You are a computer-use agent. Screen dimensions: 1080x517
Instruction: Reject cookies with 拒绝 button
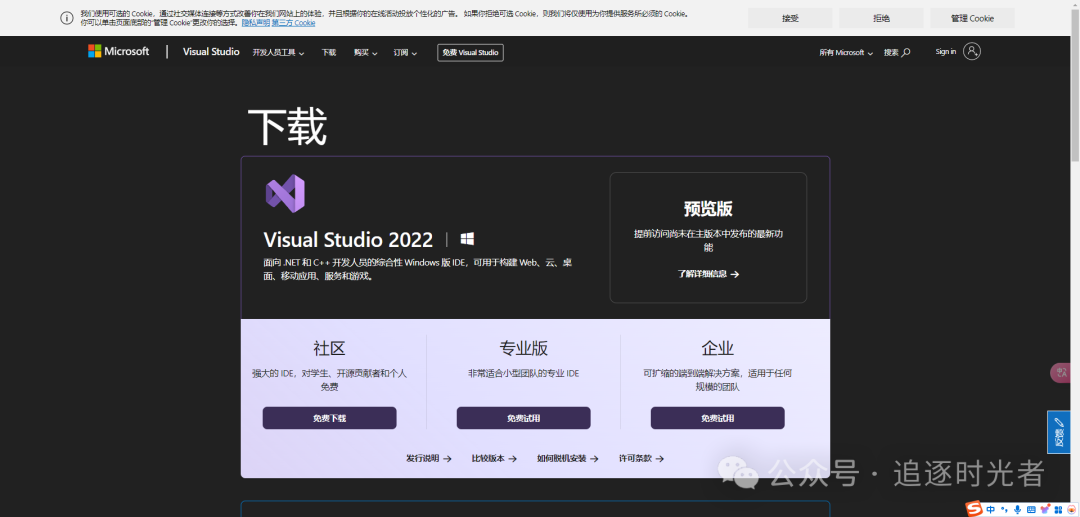coord(881,18)
